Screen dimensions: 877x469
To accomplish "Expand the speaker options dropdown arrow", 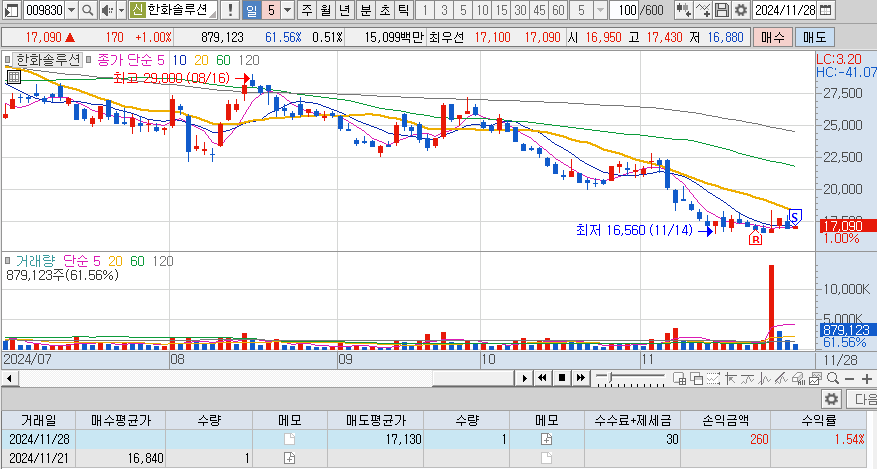I will [x=121, y=10].
